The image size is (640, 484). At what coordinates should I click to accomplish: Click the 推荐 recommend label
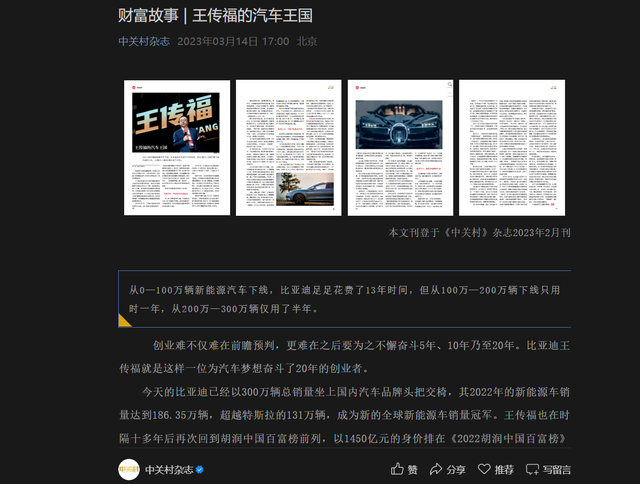pyautogui.click(x=503, y=470)
